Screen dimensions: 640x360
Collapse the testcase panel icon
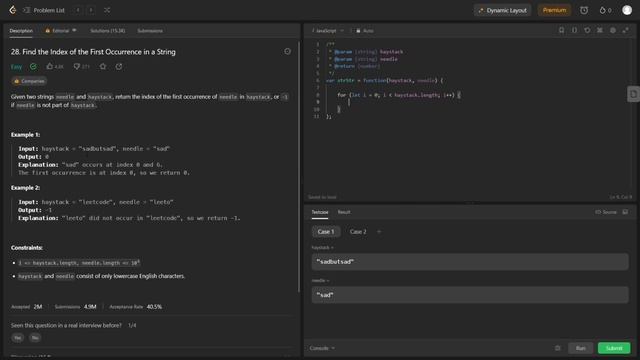(x=625, y=212)
